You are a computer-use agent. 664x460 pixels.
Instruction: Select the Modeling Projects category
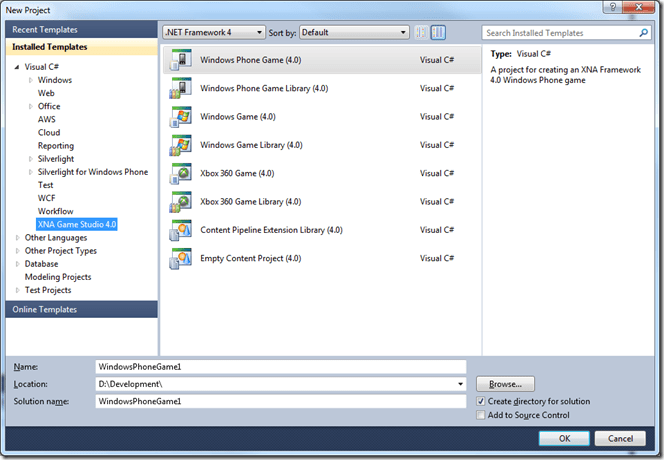[x=58, y=277]
